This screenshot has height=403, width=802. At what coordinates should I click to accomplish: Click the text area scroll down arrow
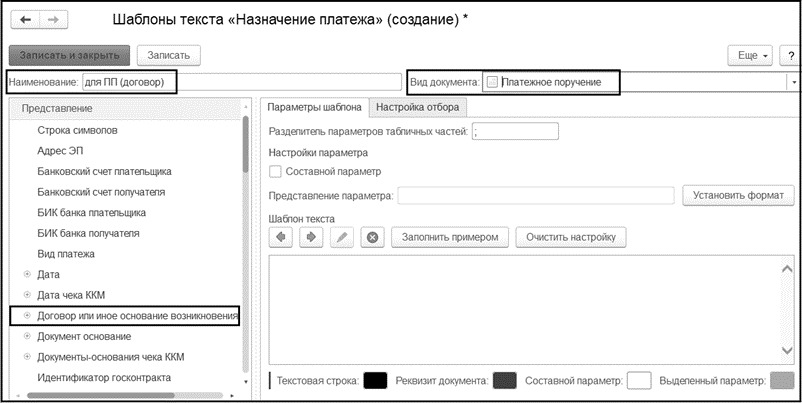pos(788,350)
